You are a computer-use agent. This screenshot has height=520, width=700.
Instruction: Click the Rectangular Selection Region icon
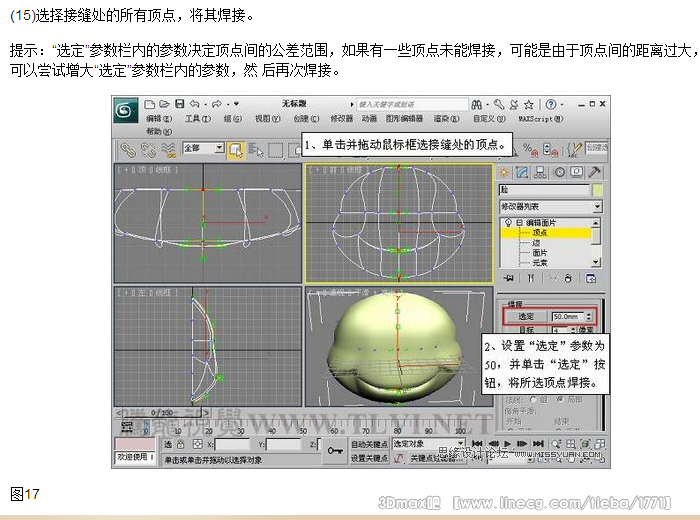tap(275, 150)
